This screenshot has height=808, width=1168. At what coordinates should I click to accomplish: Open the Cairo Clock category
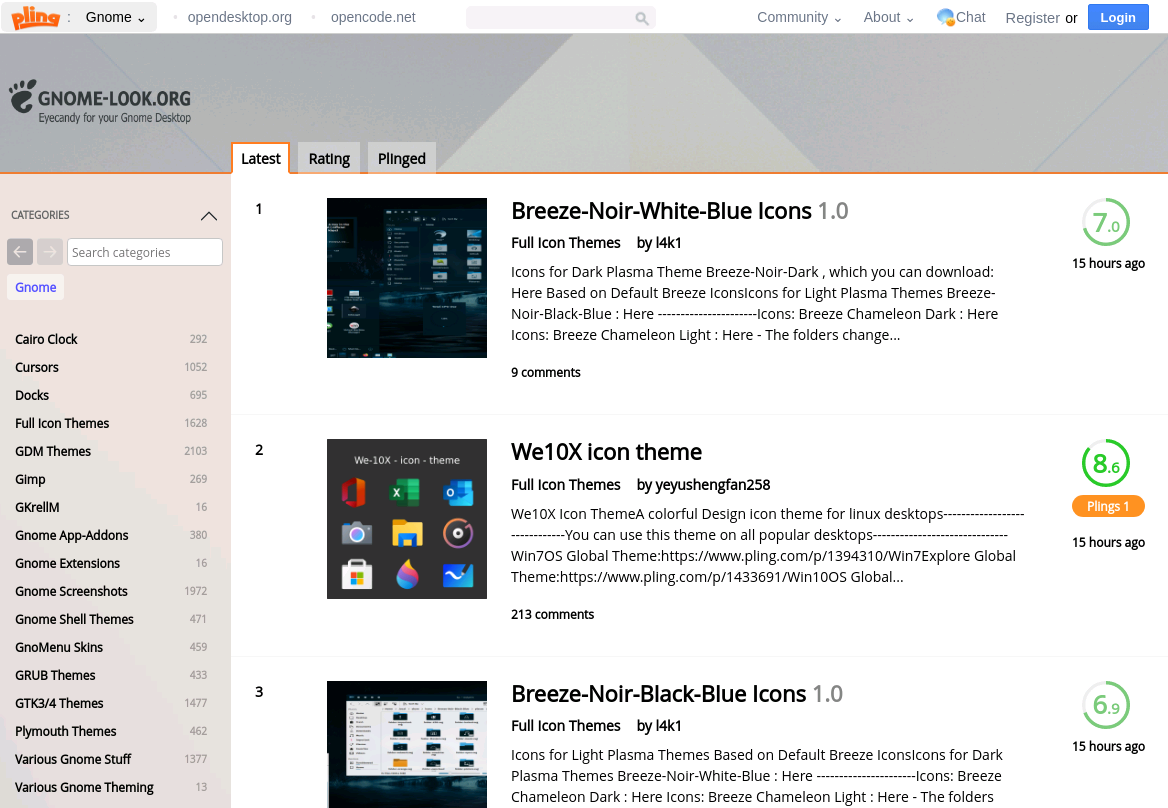46,340
